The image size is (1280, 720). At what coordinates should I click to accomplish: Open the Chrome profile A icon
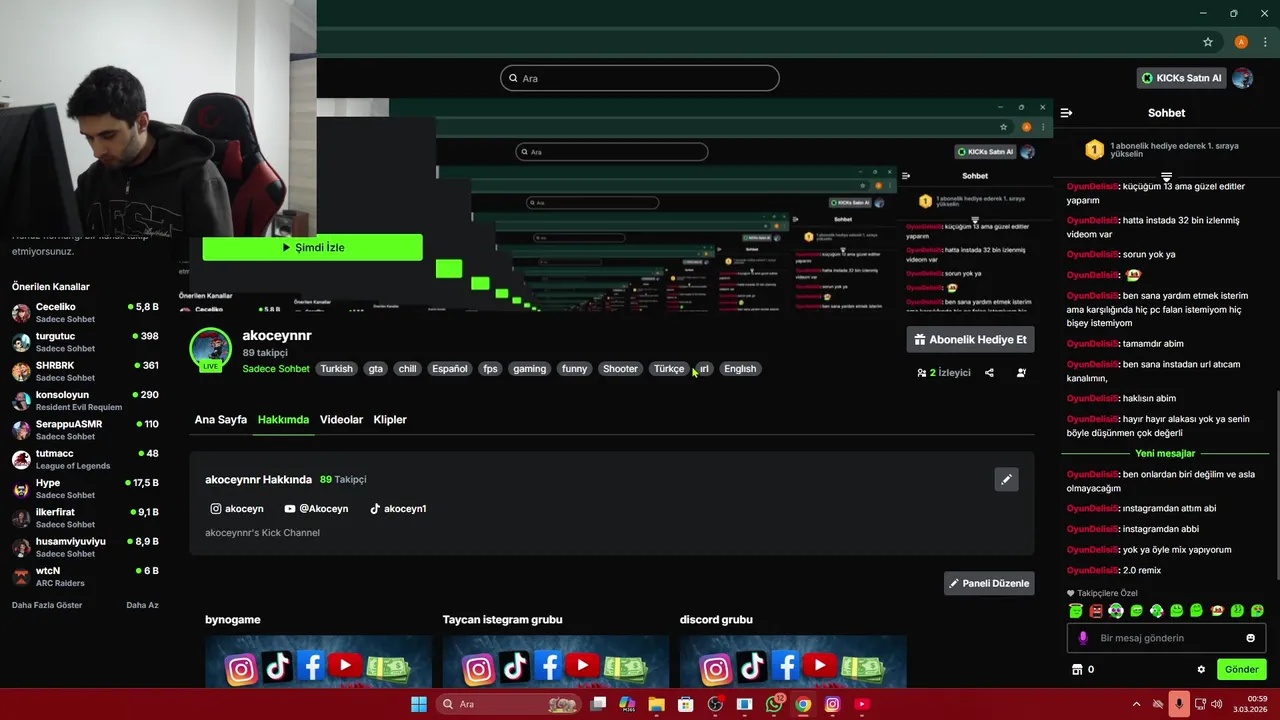pyautogui.click(x=1241, y=42)
